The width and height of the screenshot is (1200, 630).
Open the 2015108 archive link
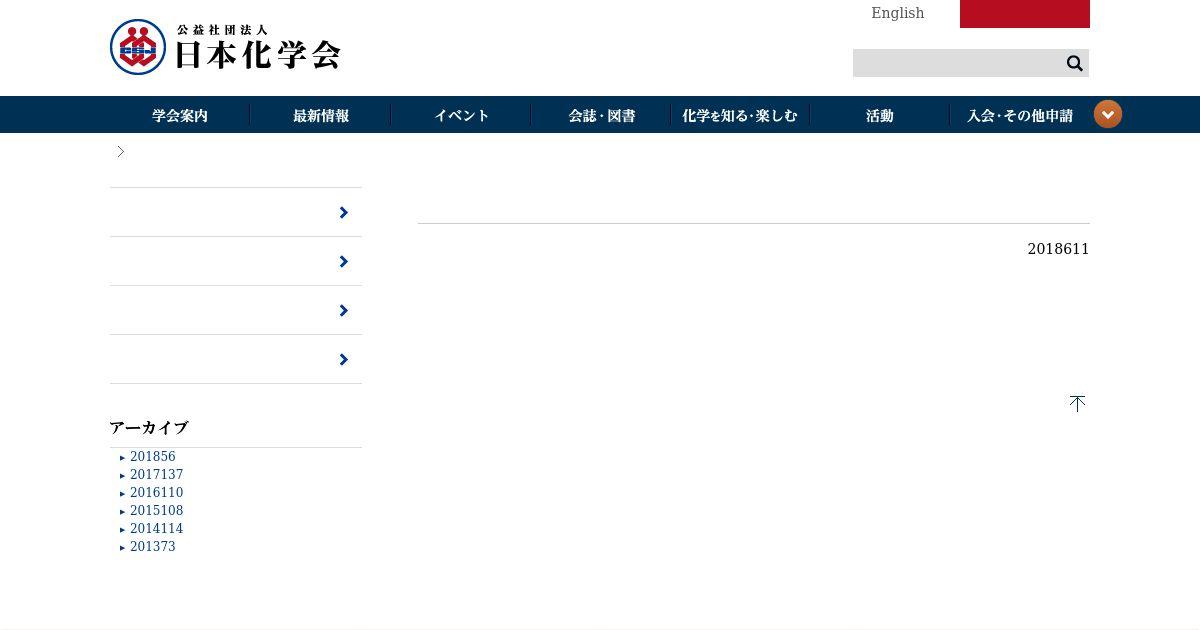point(157,511)
